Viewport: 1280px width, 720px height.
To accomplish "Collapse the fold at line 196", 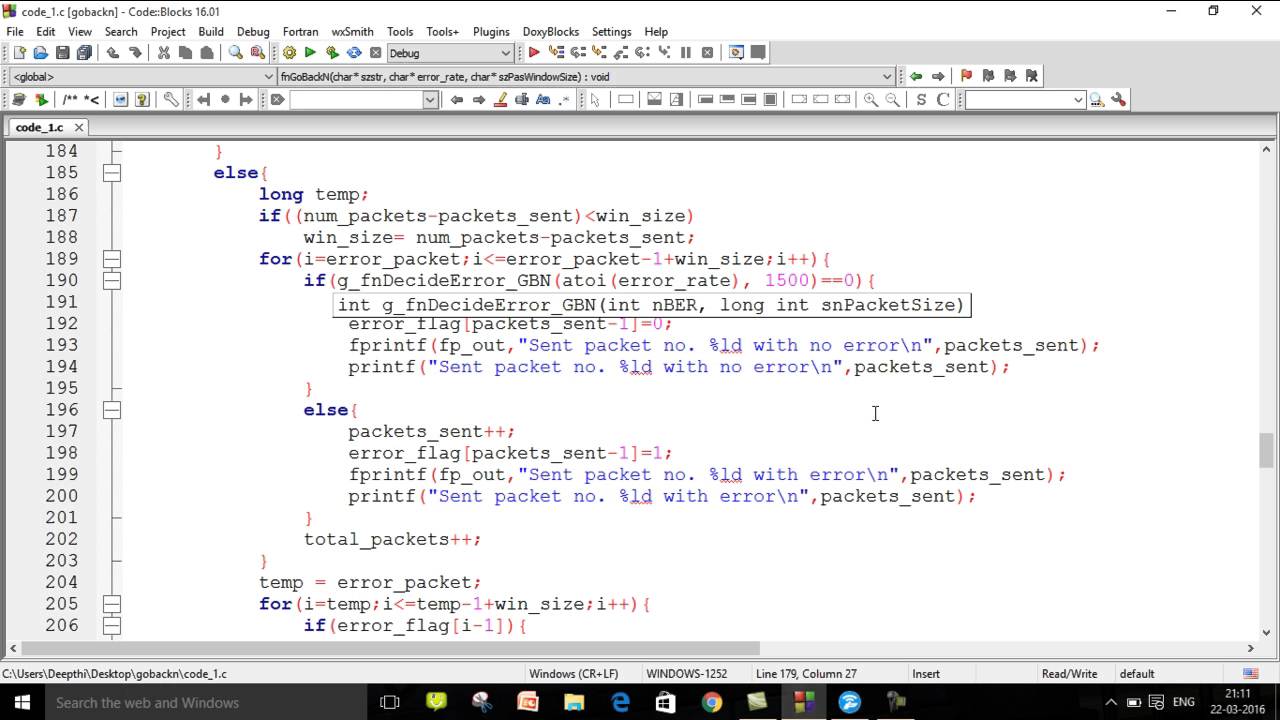I will click(112, 410).
